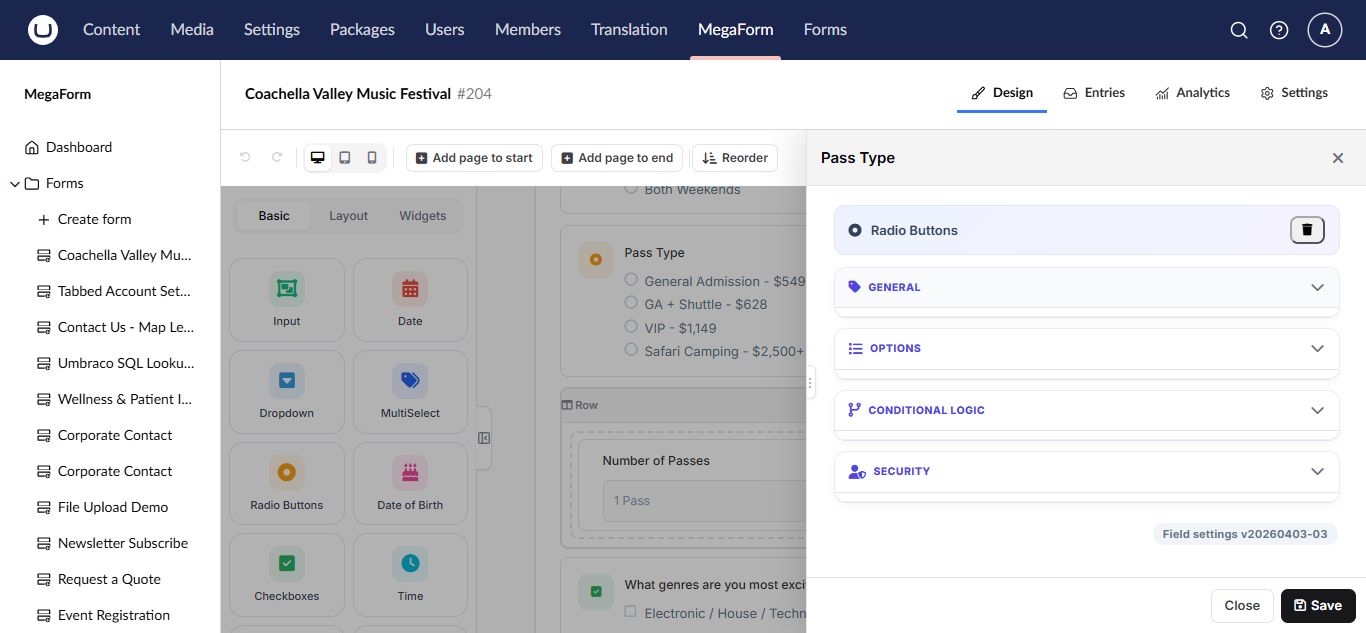The image size is (1366, 633).
Task: Add the MultiSelect field widget
Action: click(x=410, y=392)
